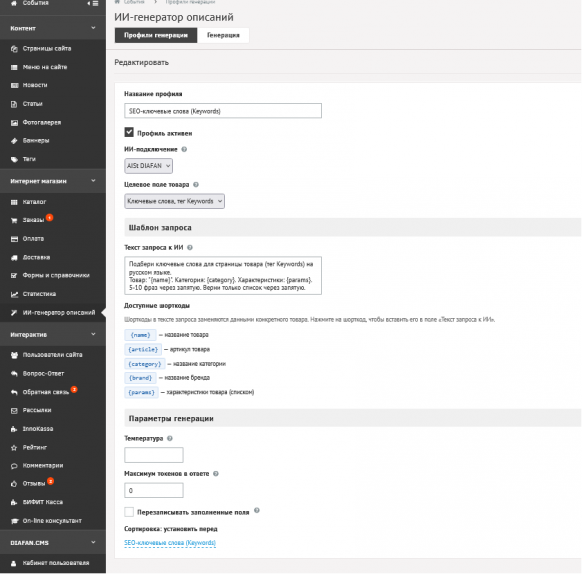This screenshot has height=574, width=582.
Task: Click the Рейтинг star icon
Action: pyautogui.click(x=14, y=448)
